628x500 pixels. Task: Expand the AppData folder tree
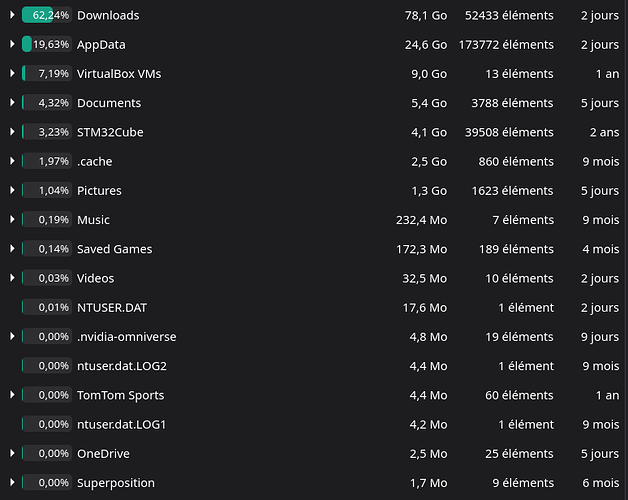point(12,44)
